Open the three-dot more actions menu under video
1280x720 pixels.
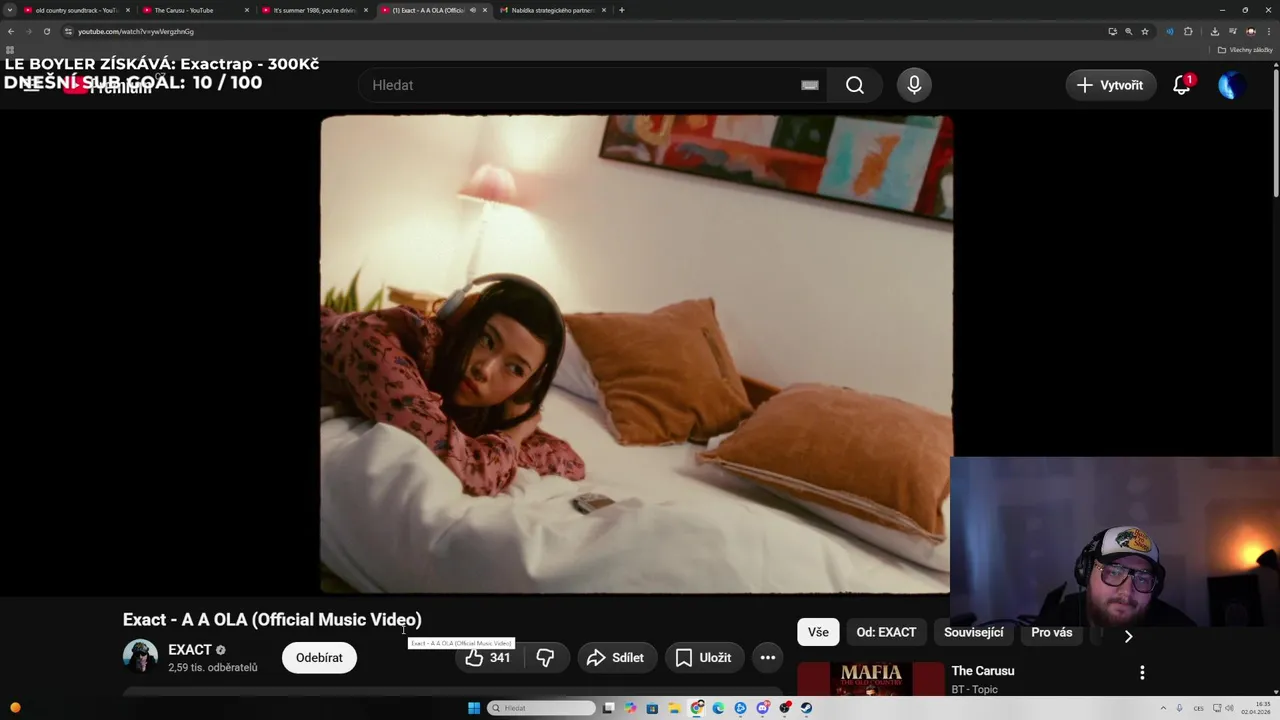click(x=768, y=657)
